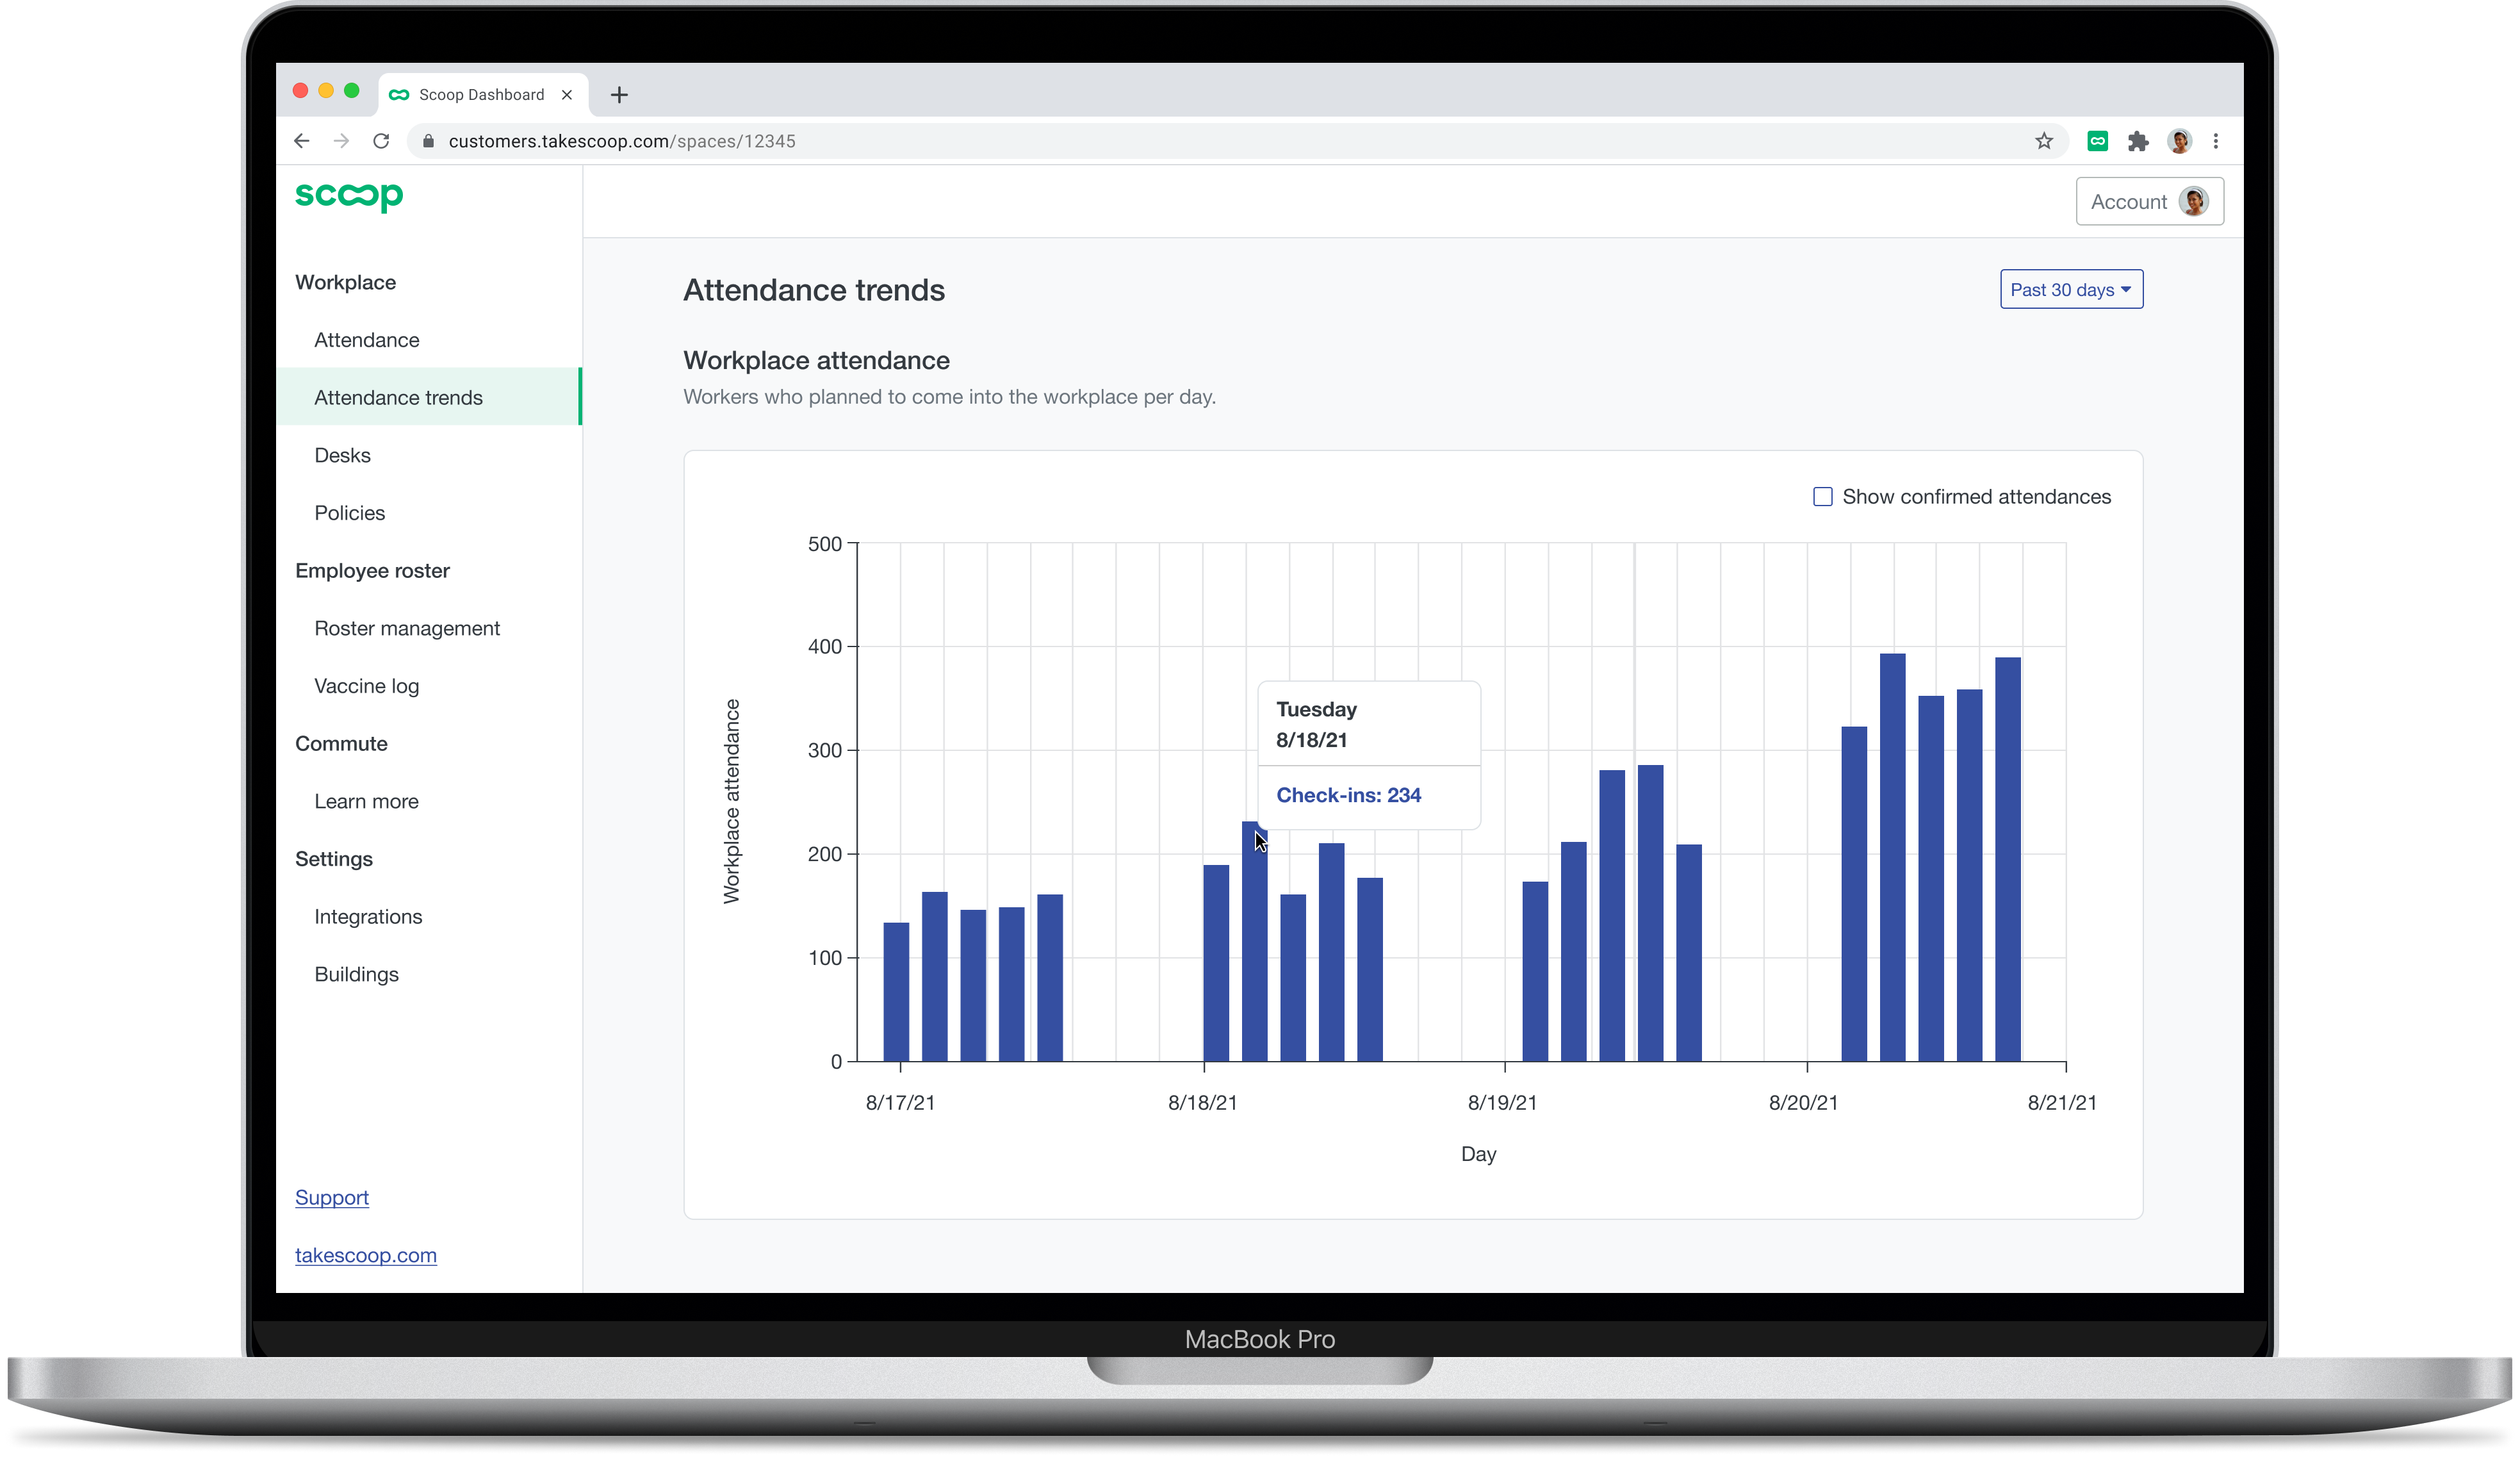Bookmark page with the star icon
This screenshot has width=2520, height=1457.
pos(2044,141)
